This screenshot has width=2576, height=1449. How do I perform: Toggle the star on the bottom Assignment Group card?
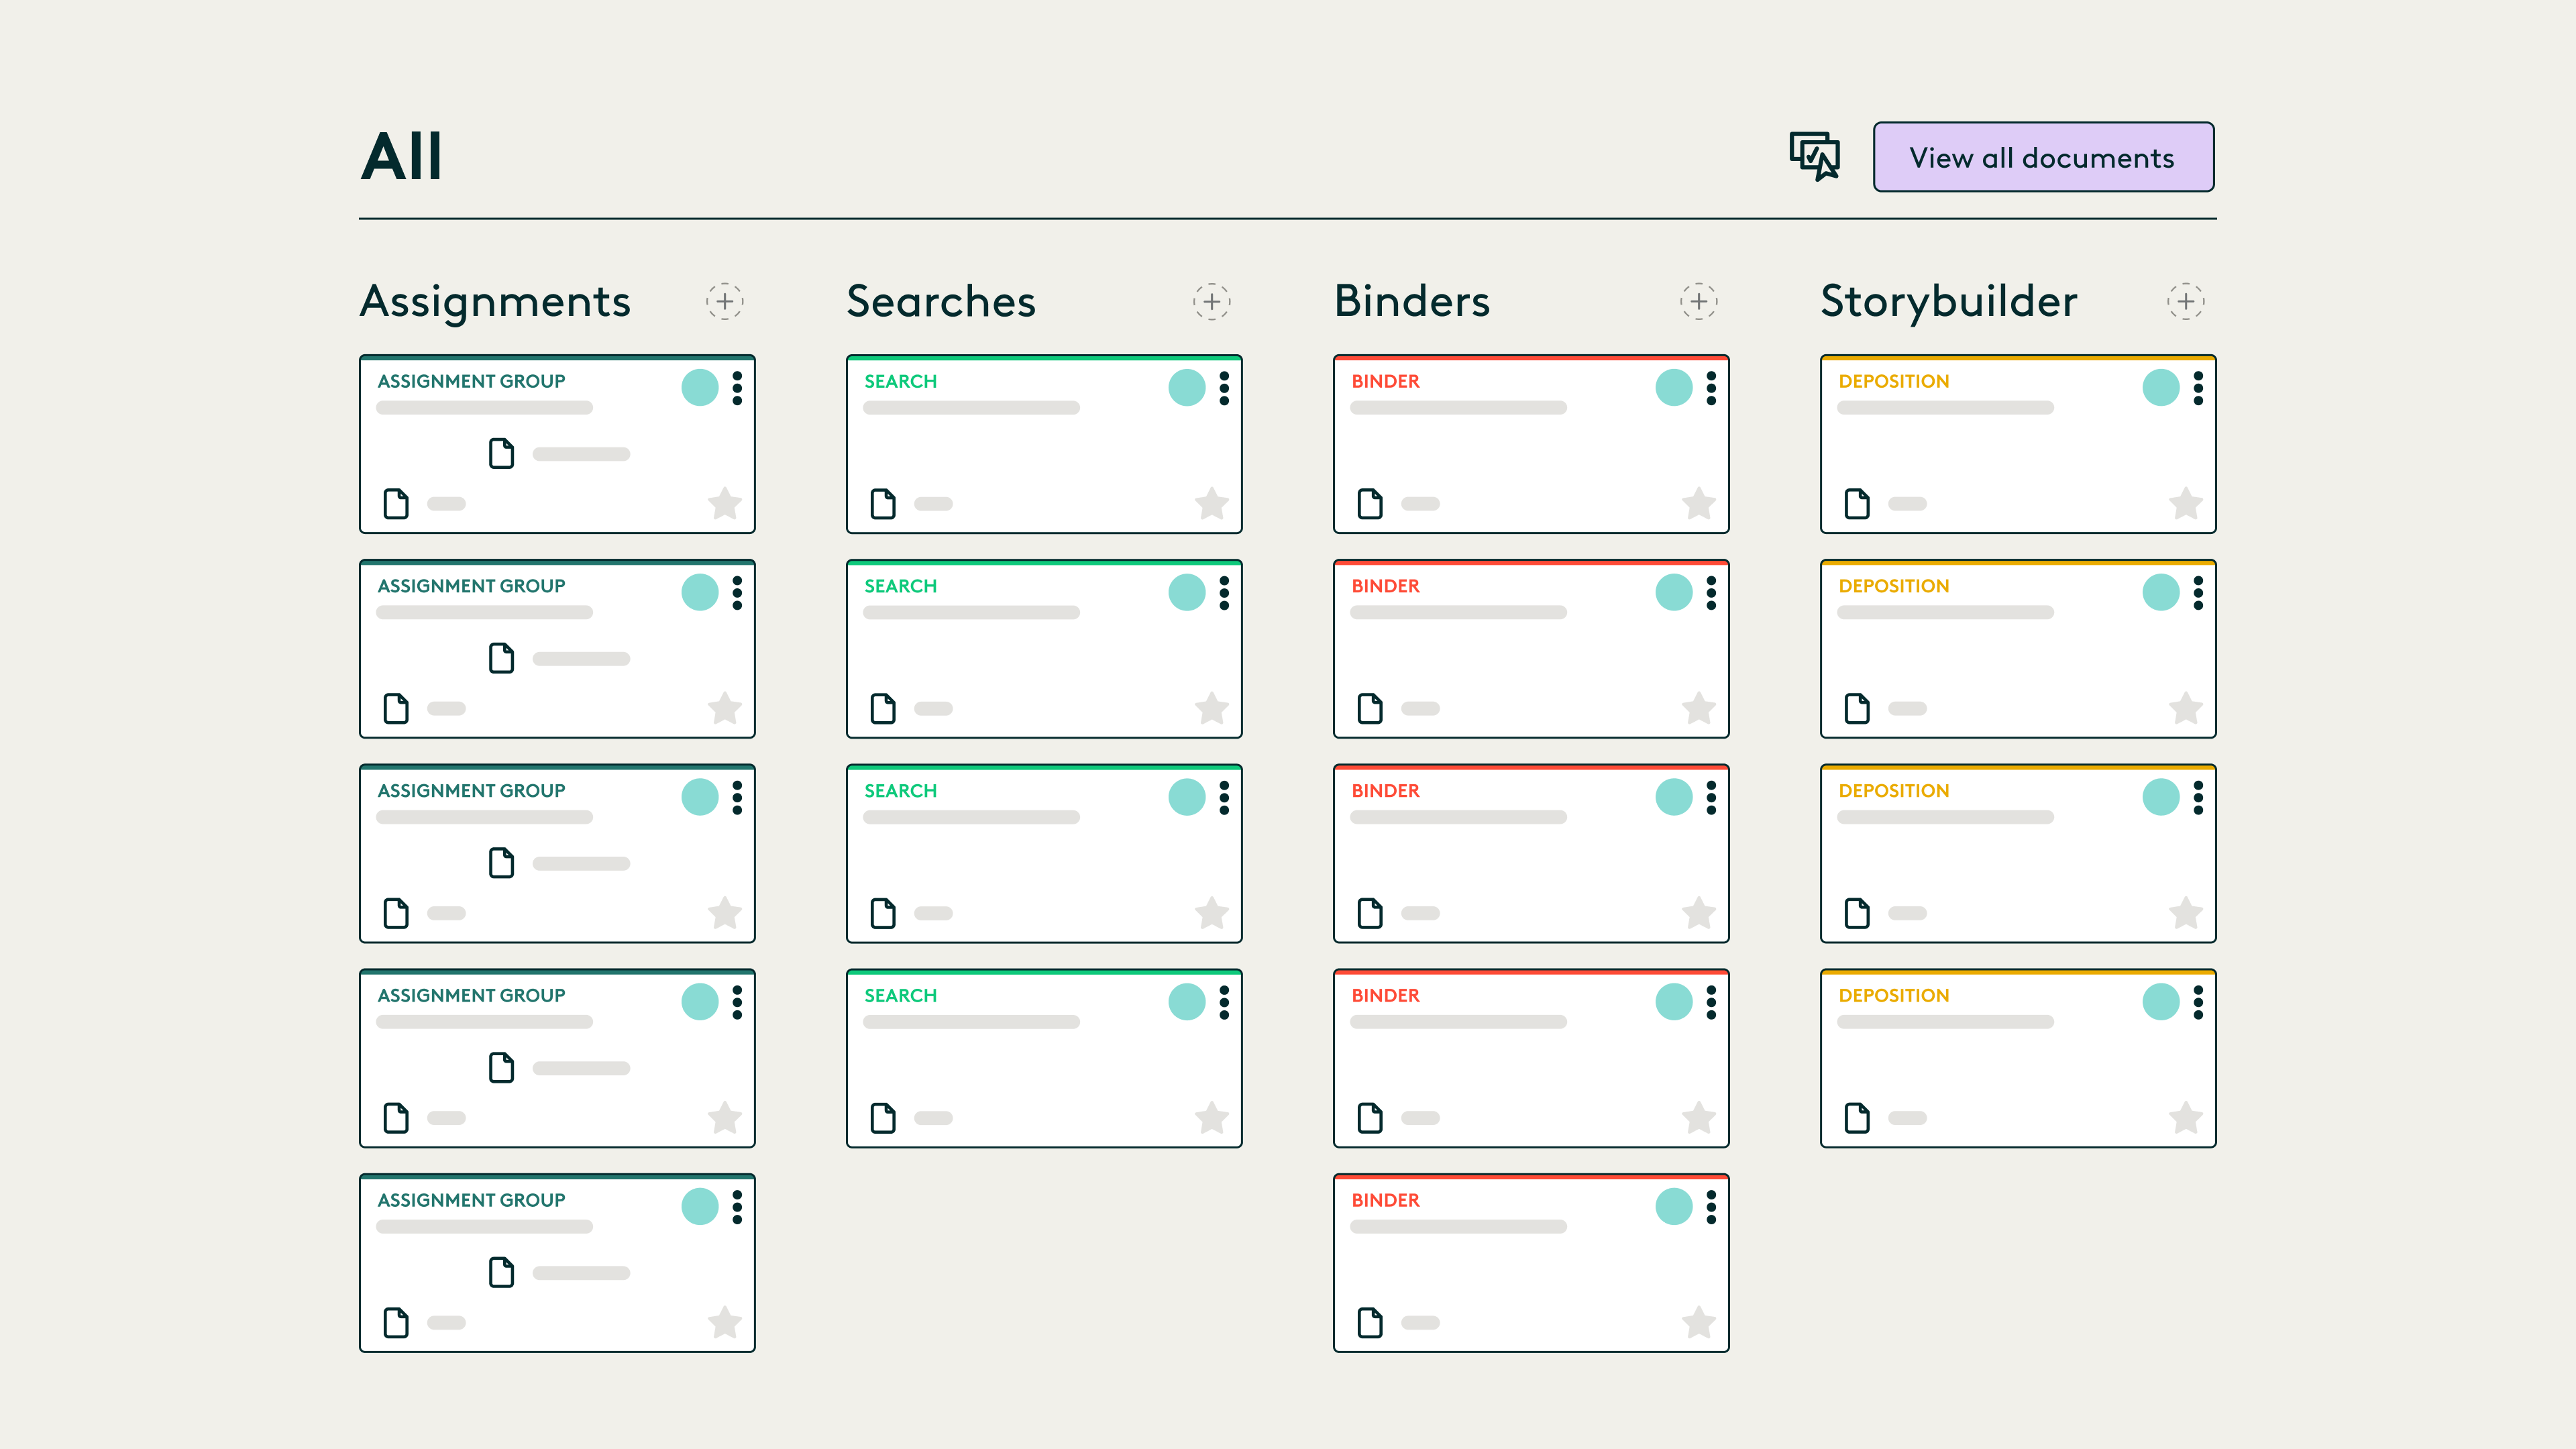point(725,1322)
